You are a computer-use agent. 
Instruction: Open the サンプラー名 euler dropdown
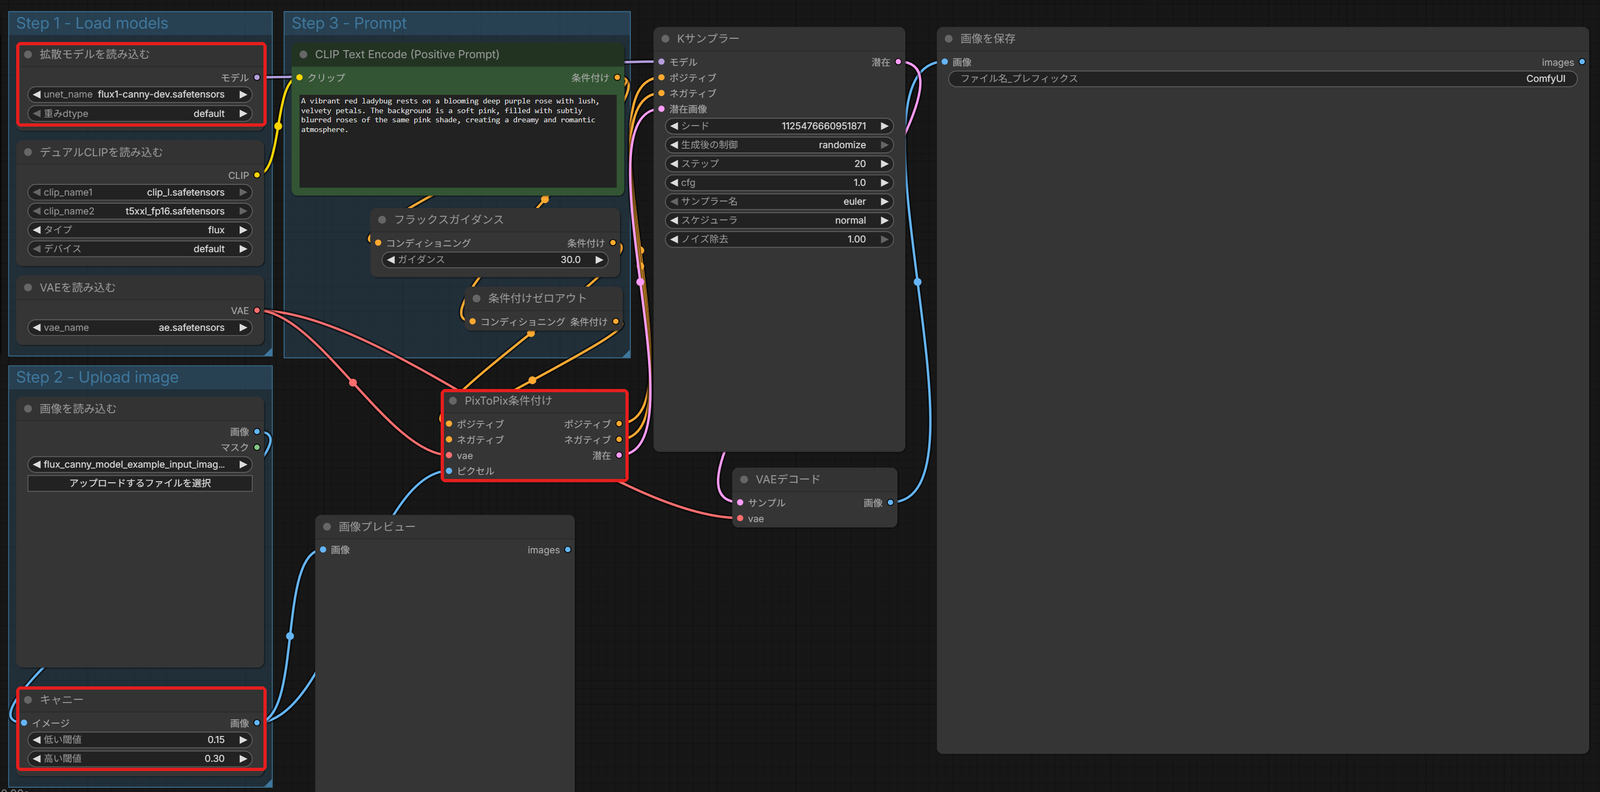[779, 202]
